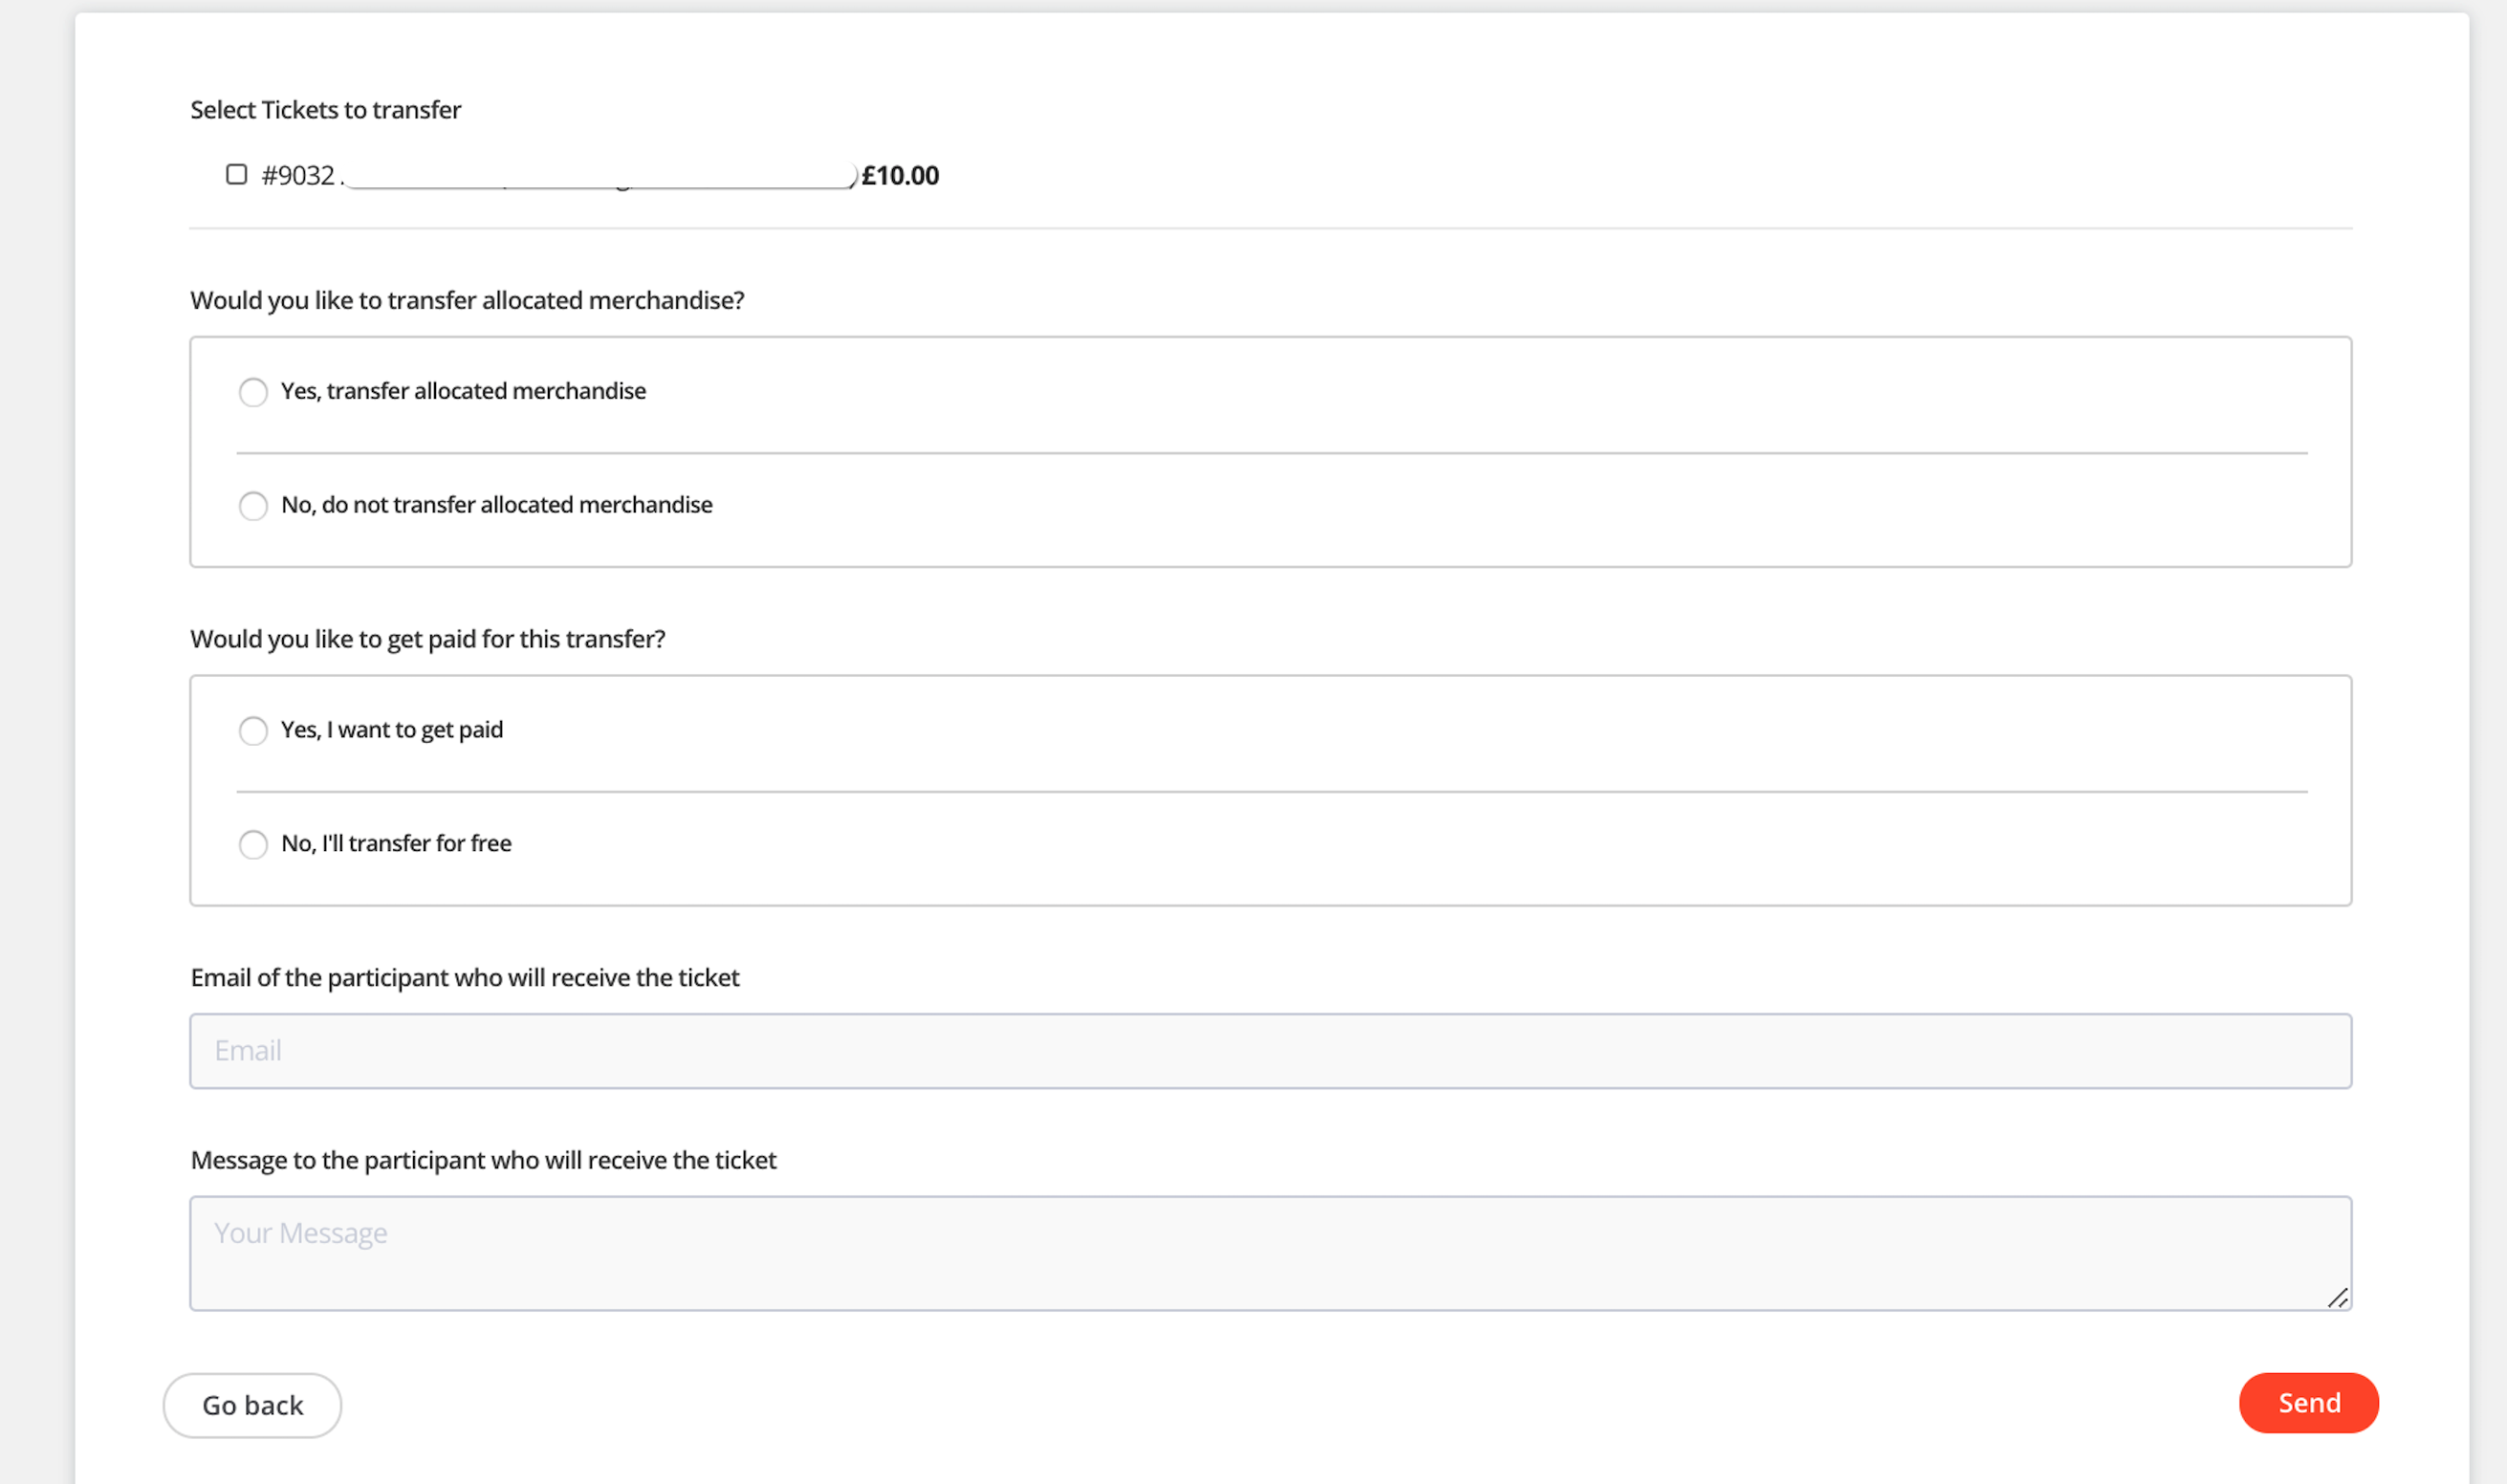2507x1484 pixels.
Task: Click the £10.00 ticket price
Action: [900, 176]
